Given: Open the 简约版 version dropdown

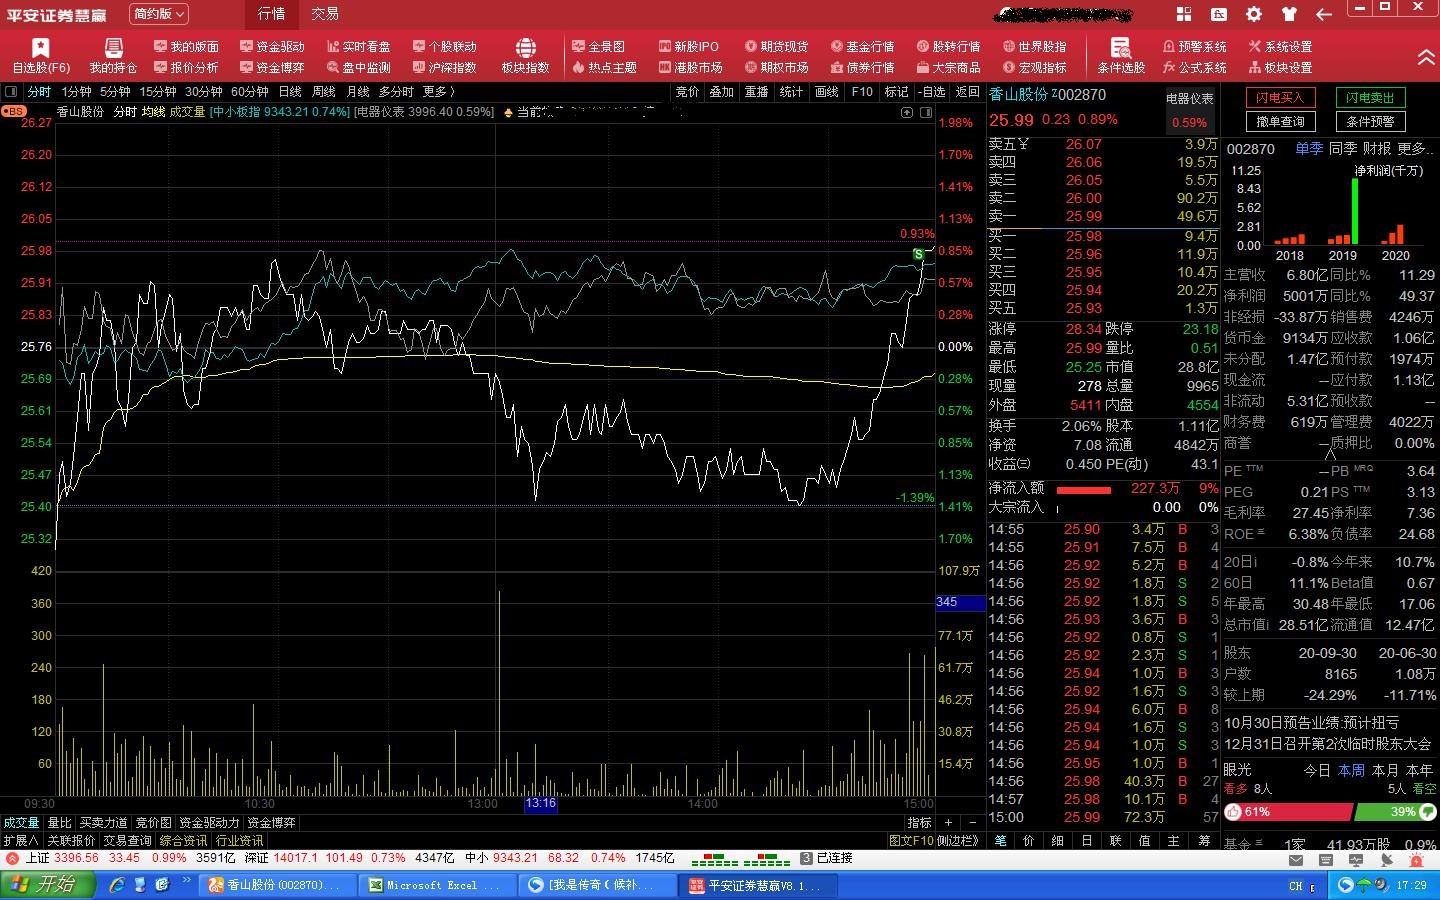Looking at the screenshot, I should coord(159,14).
